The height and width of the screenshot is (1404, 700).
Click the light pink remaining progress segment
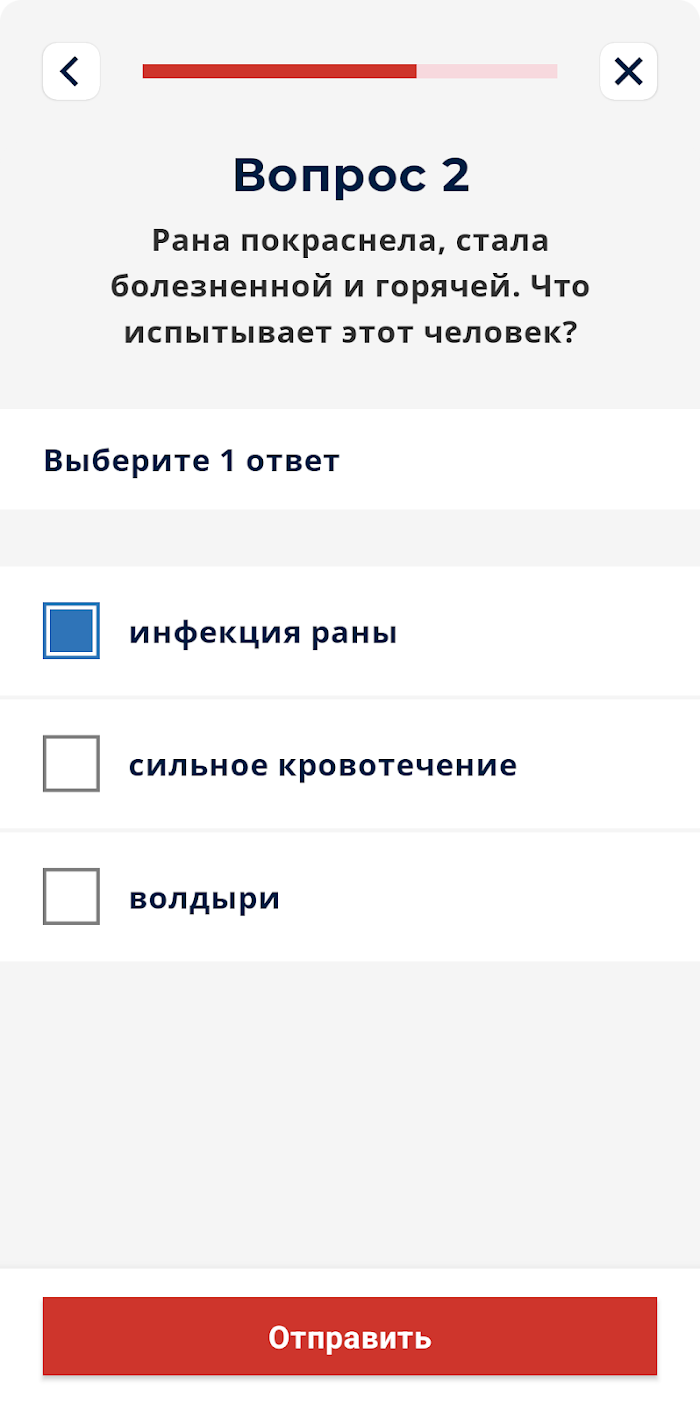(x=487, y=71)
